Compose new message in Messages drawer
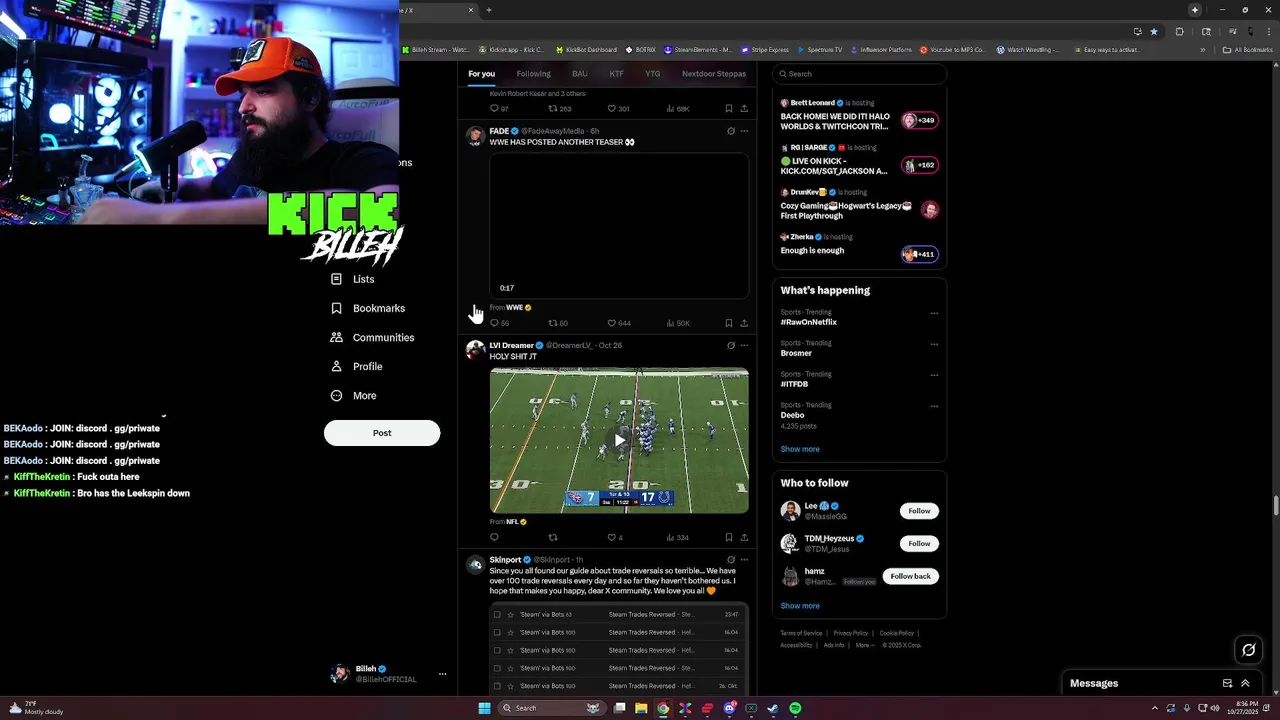Screen dimensions: 1280x720 [1228, 683]
